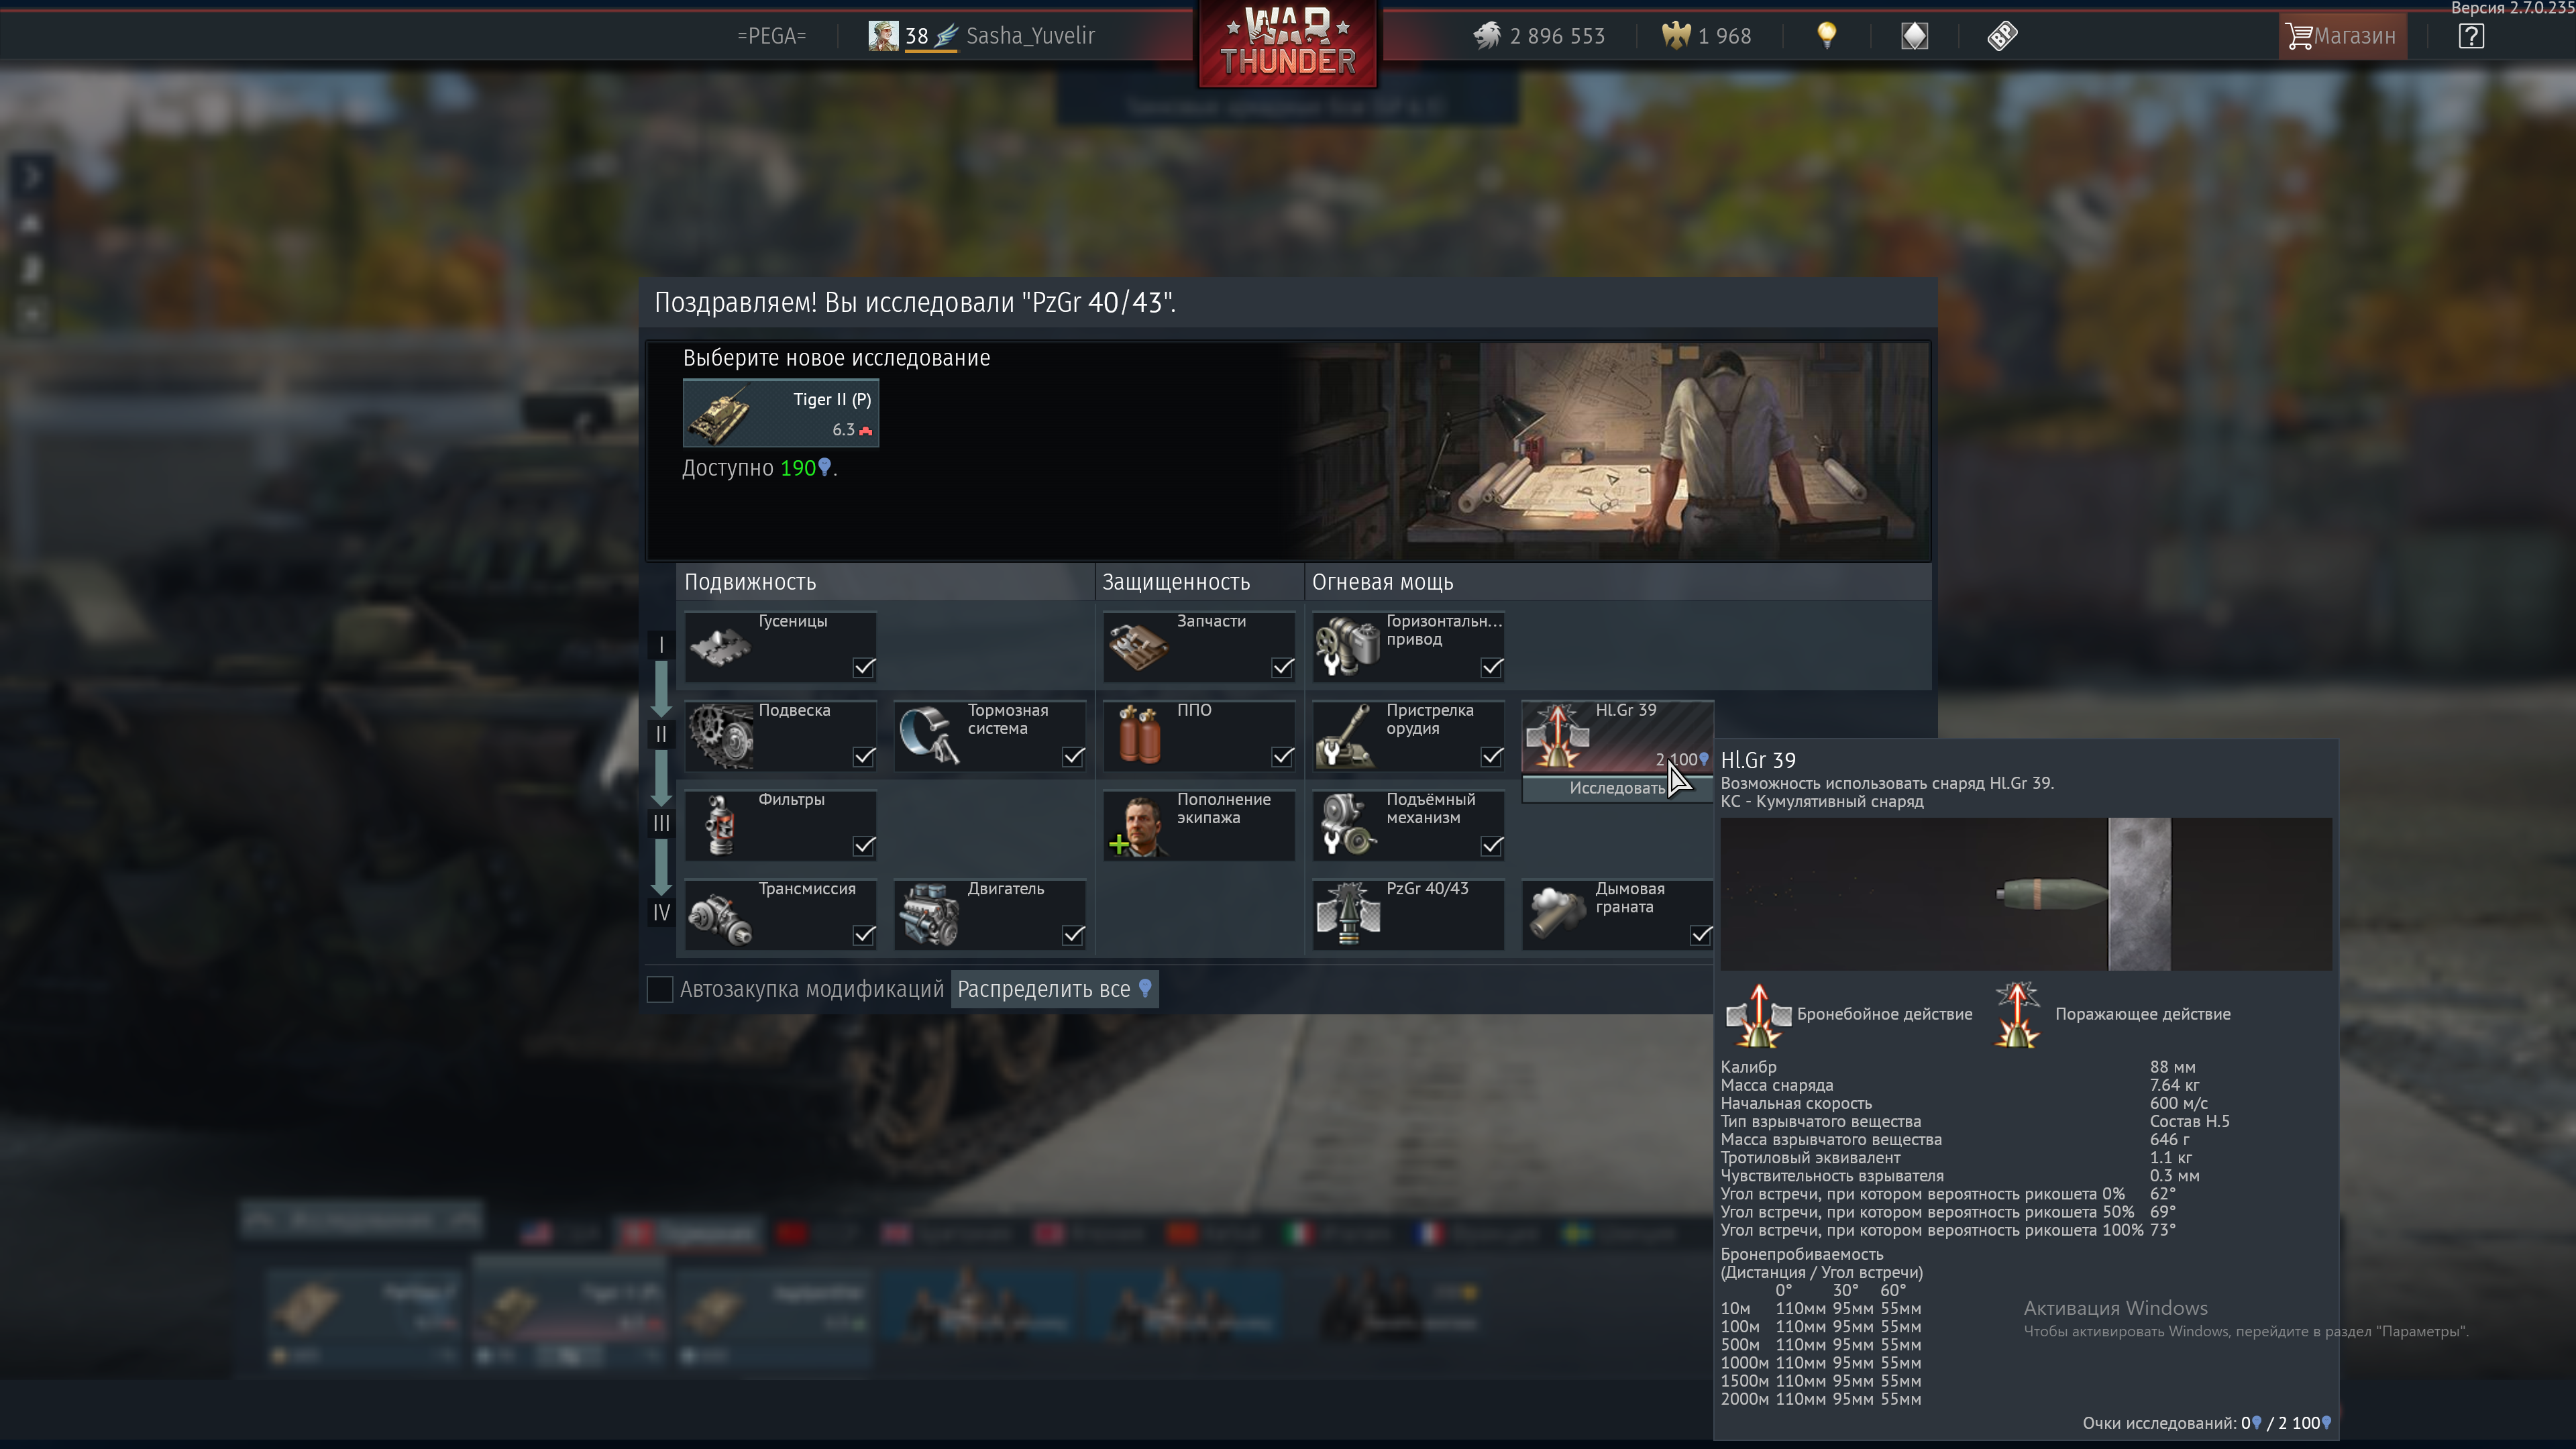Click the player avatar portrait

[x=883, y=36]
